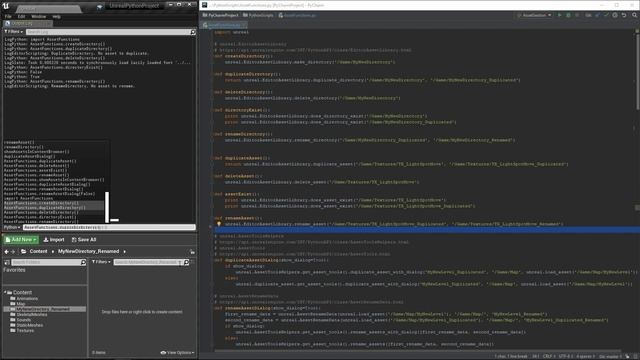The height and width of the screenshot is (360, 640).
Task: Click PythonScripts folder in PyCharm breadcrumb
Action: click(258, 15)
